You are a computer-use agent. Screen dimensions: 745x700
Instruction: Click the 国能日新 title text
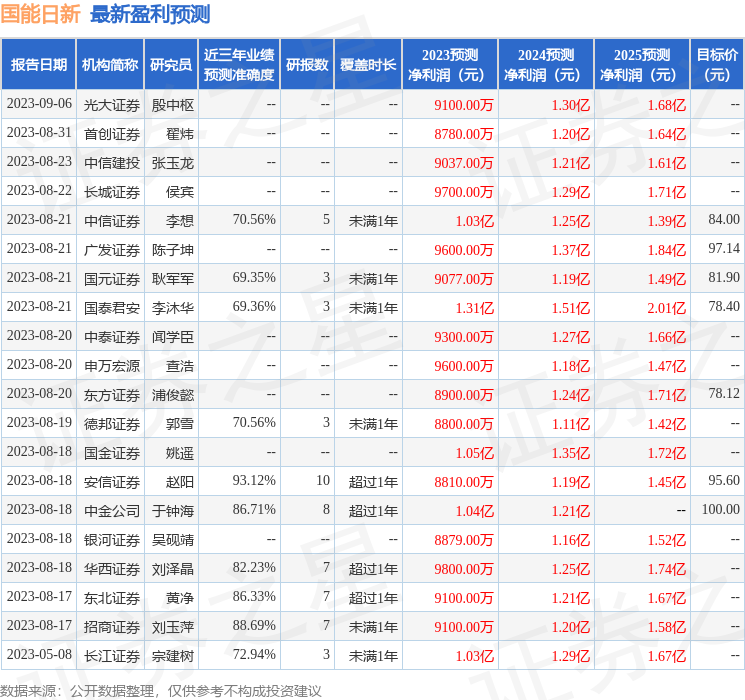(x=40, y=14)
